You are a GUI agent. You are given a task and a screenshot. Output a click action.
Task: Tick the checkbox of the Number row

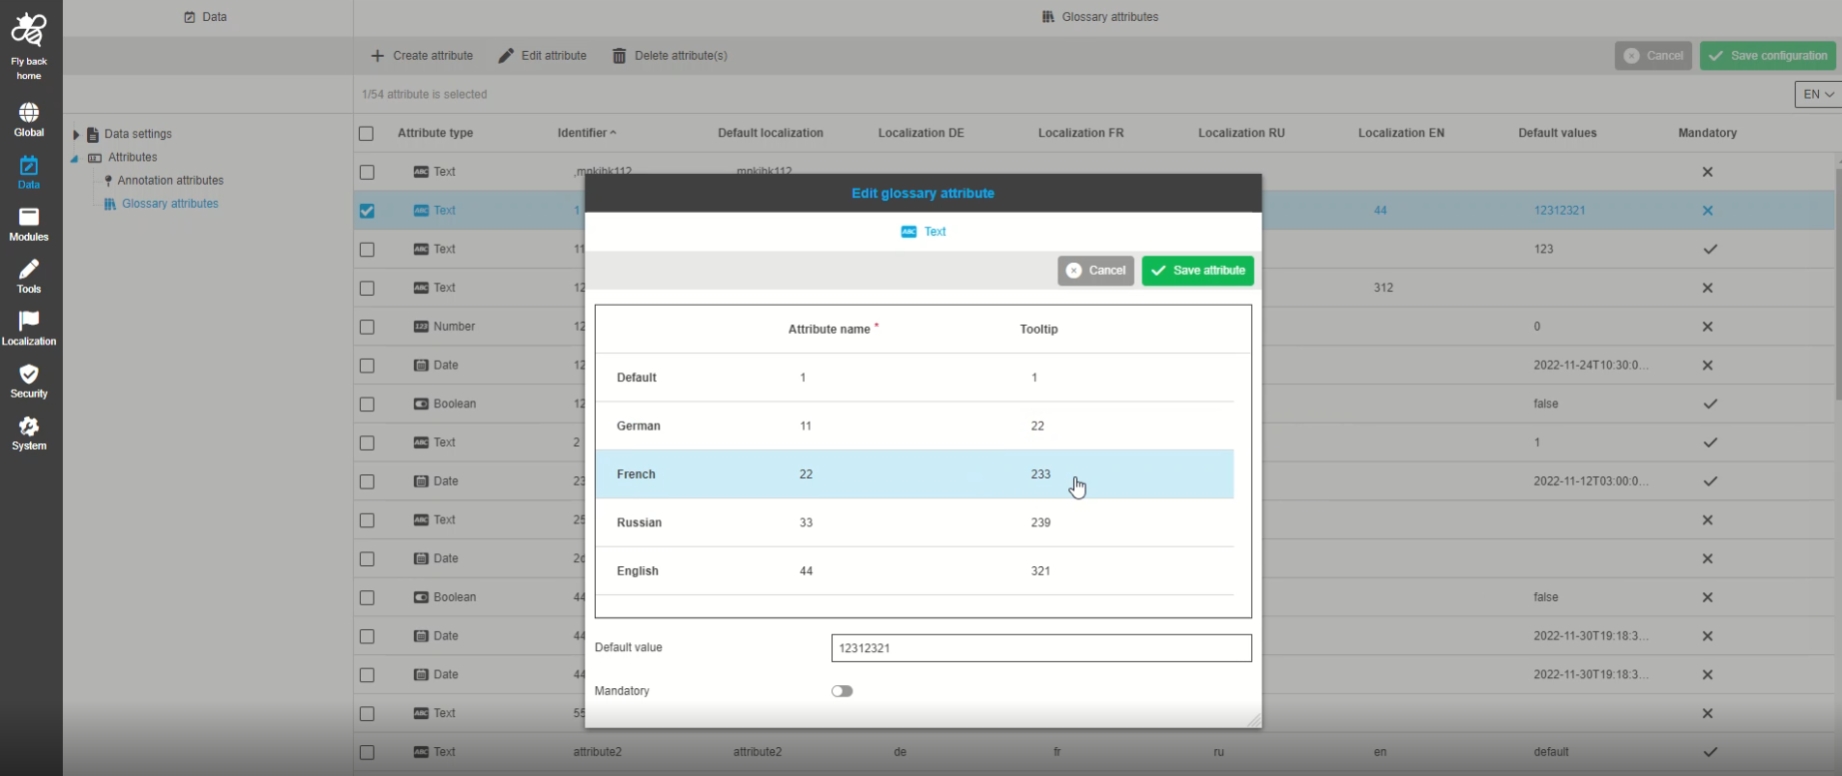(367, 327)
